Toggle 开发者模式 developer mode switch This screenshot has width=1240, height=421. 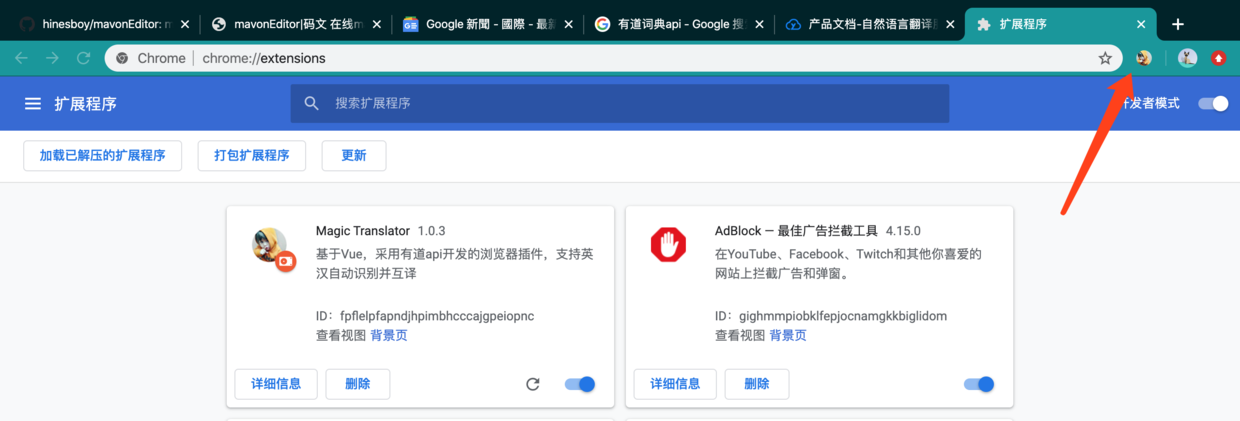(1213, 103)
